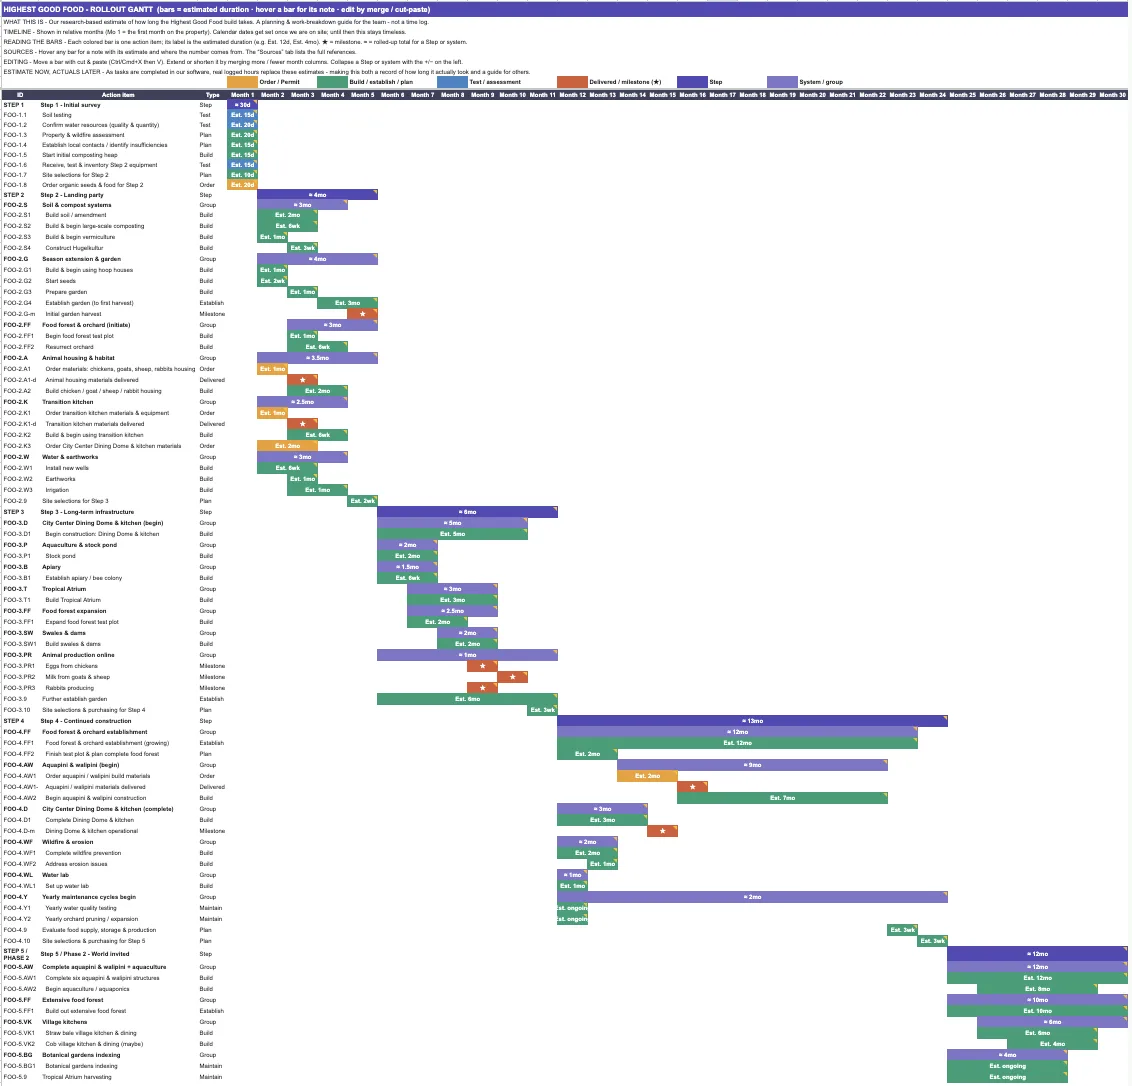Select the Animal housing materials delivered star
Viewport: 1132px width, 1086px height.
(302, 380)
